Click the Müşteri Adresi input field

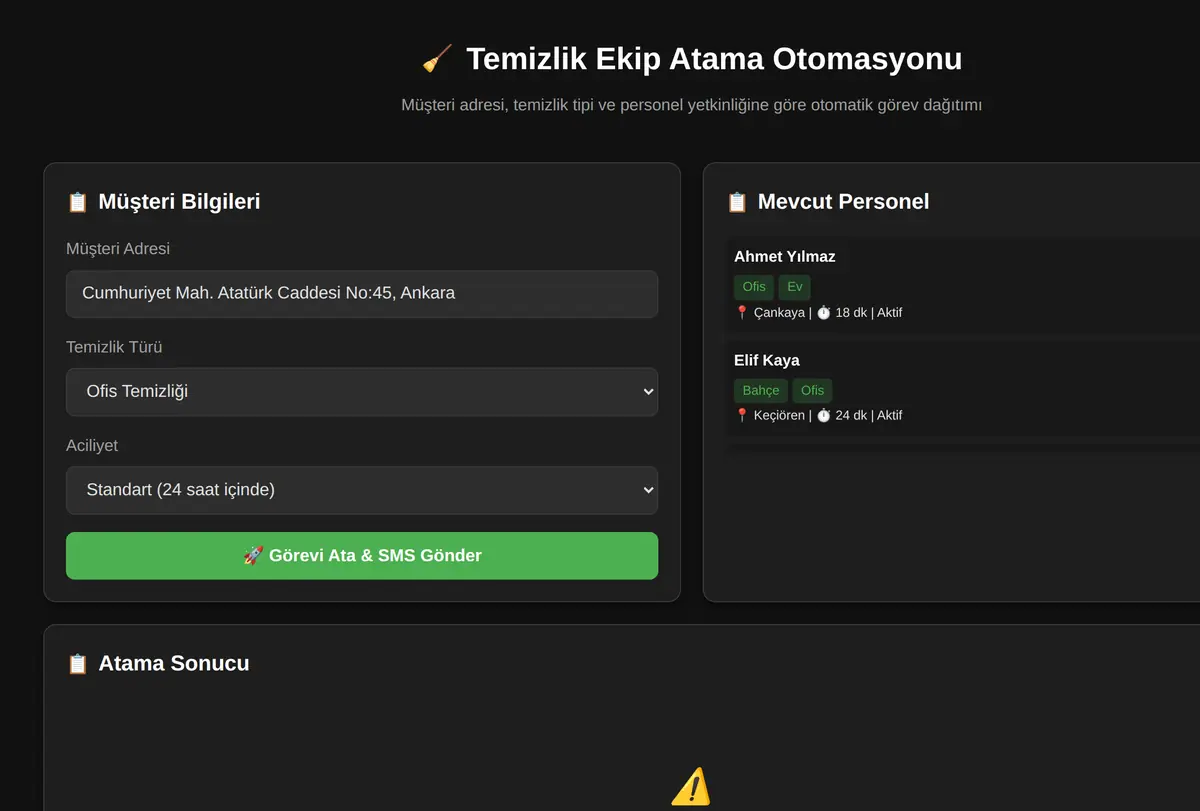coord(362,294)
